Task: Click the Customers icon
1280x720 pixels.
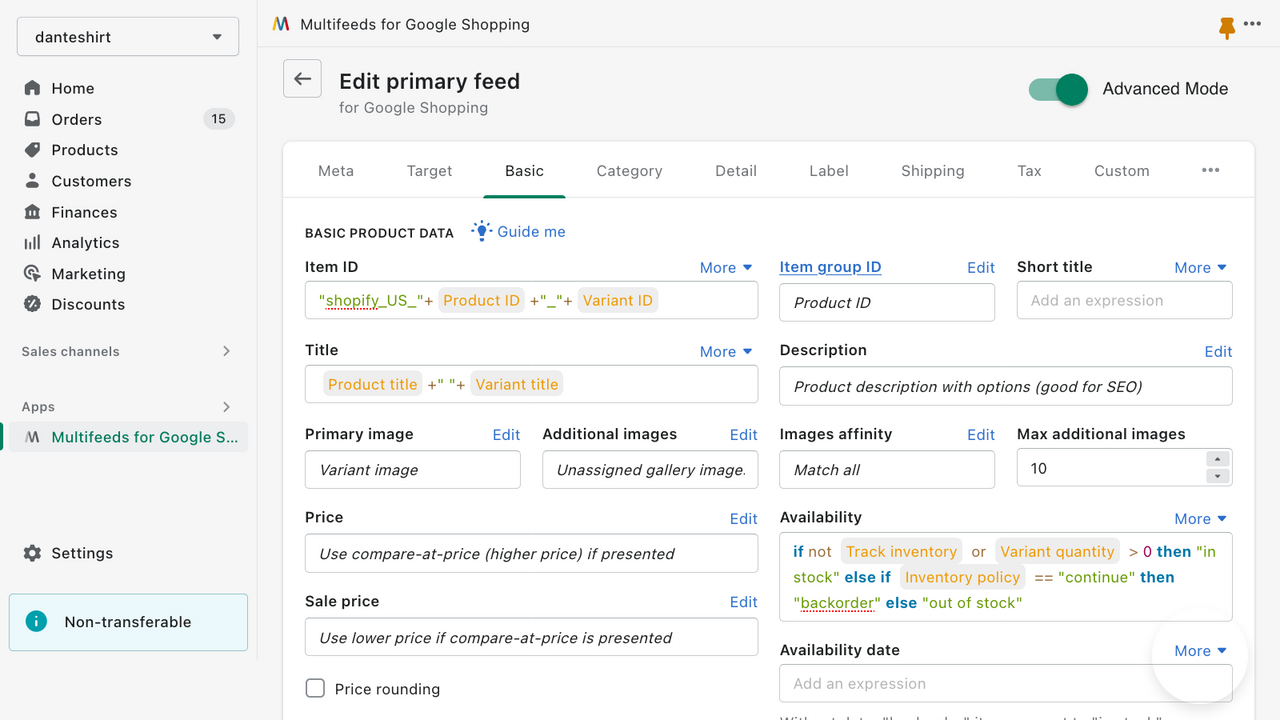Action: pos(31,181)
